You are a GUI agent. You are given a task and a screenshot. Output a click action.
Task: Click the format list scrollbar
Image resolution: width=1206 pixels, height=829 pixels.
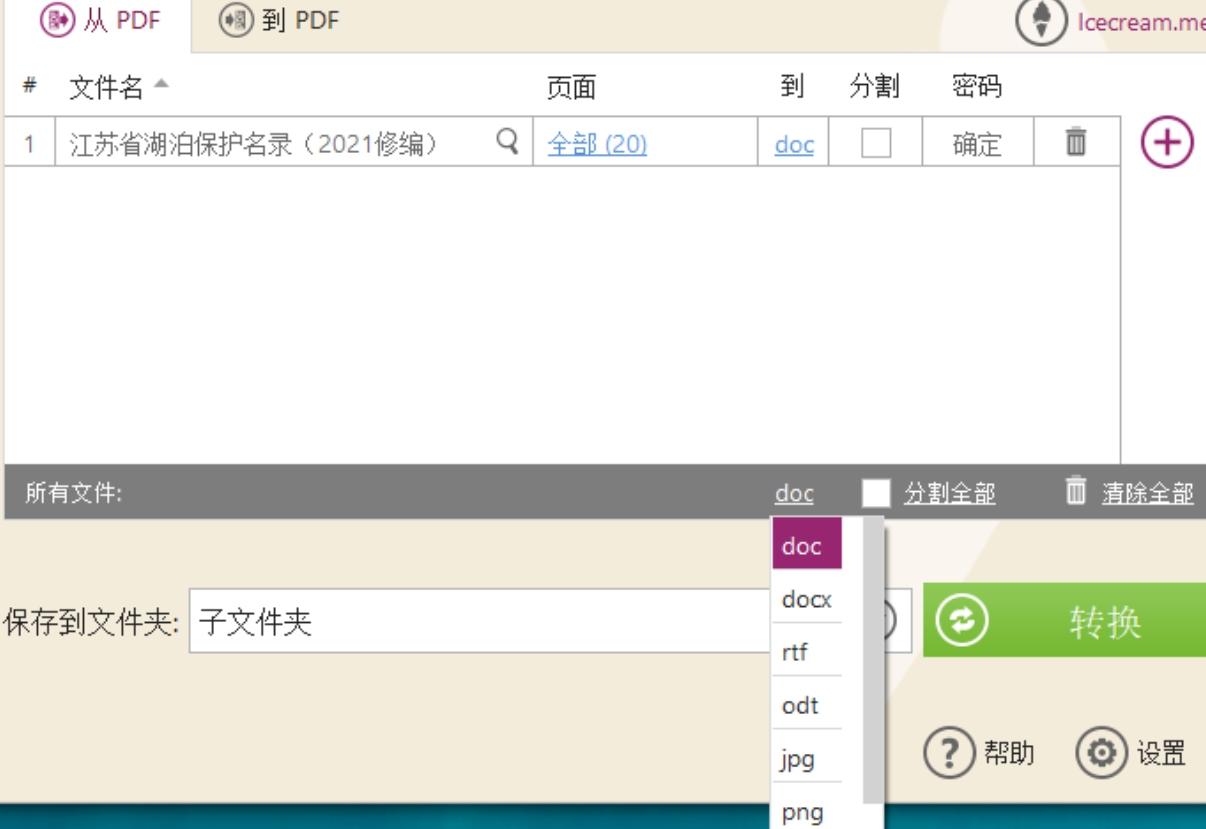click(x=873, y=660)
